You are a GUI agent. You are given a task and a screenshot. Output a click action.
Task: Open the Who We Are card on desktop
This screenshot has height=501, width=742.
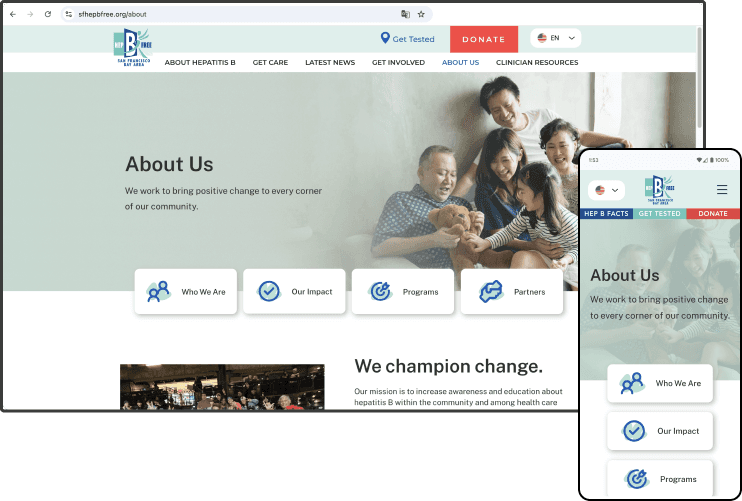(186, 291)
